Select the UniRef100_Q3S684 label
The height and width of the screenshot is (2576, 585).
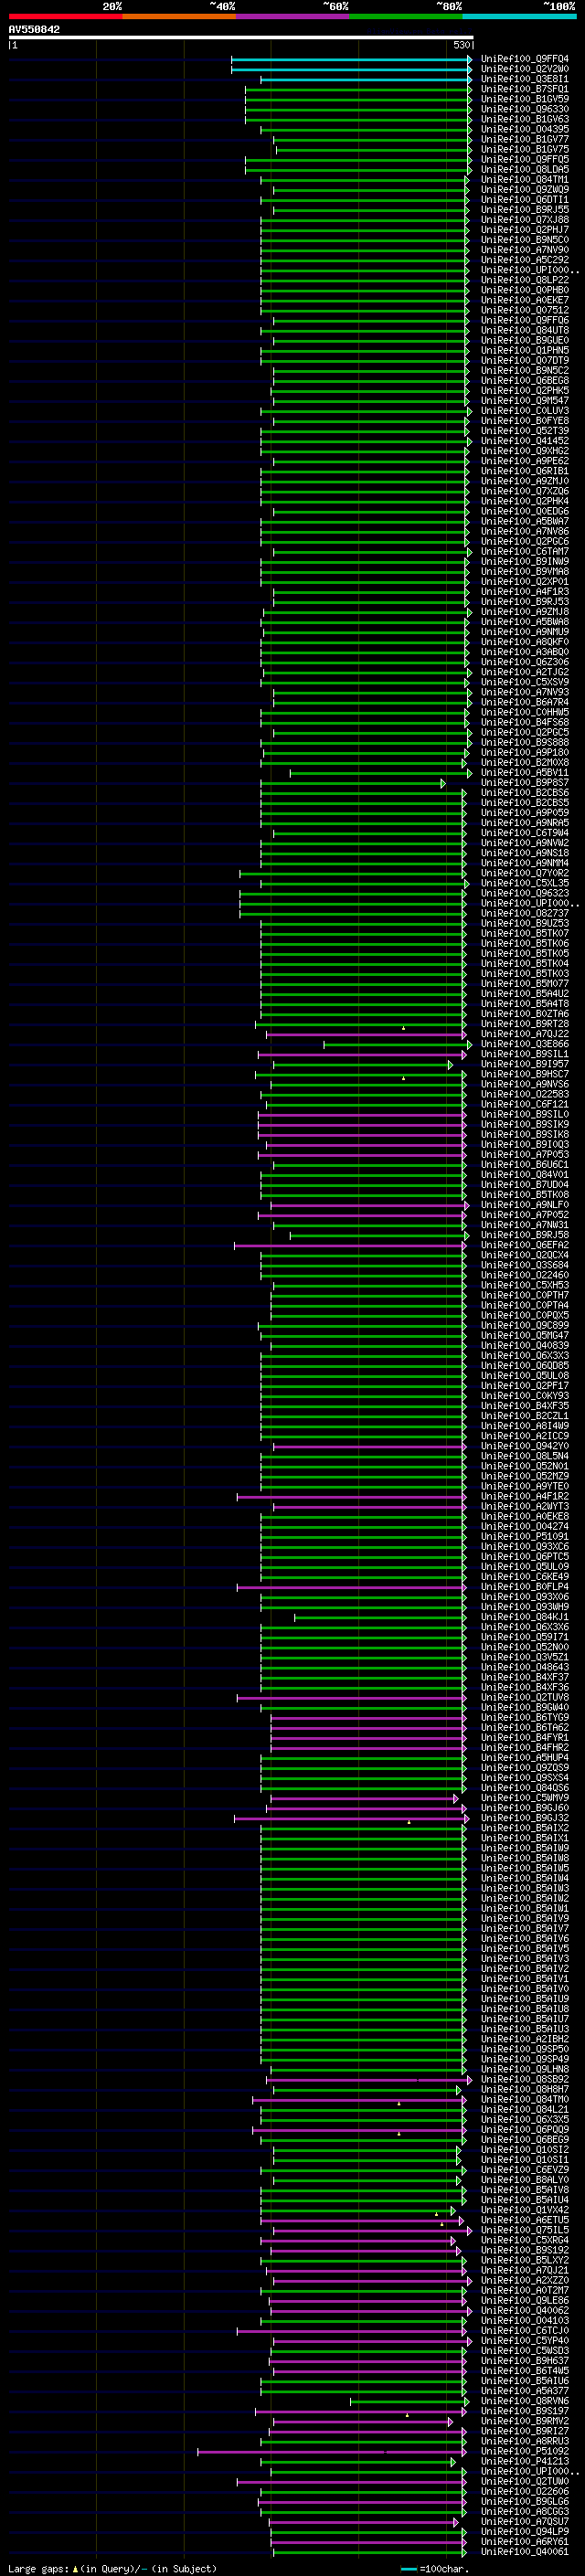click(524, 1265)
